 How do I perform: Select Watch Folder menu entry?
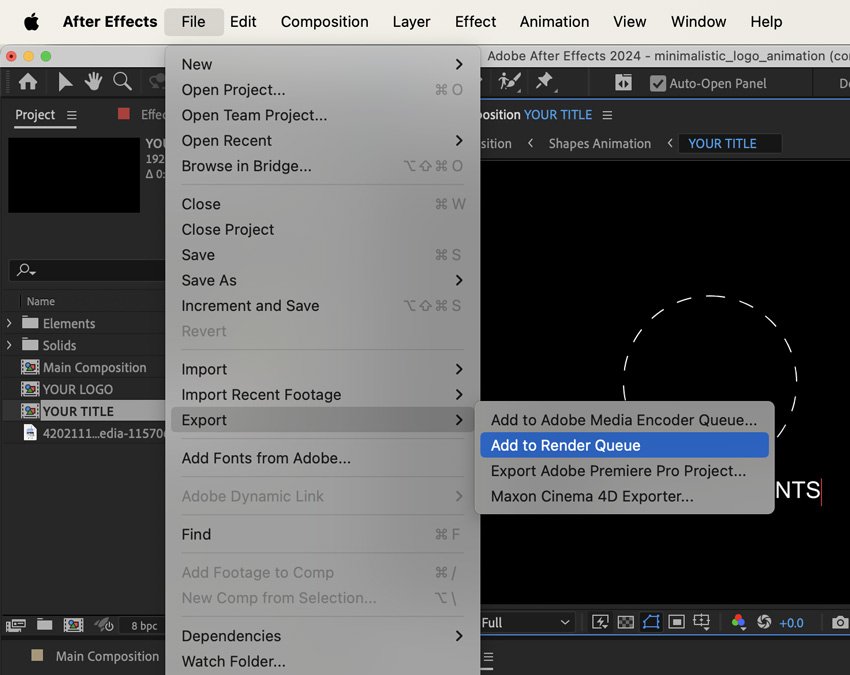point(323,661)
